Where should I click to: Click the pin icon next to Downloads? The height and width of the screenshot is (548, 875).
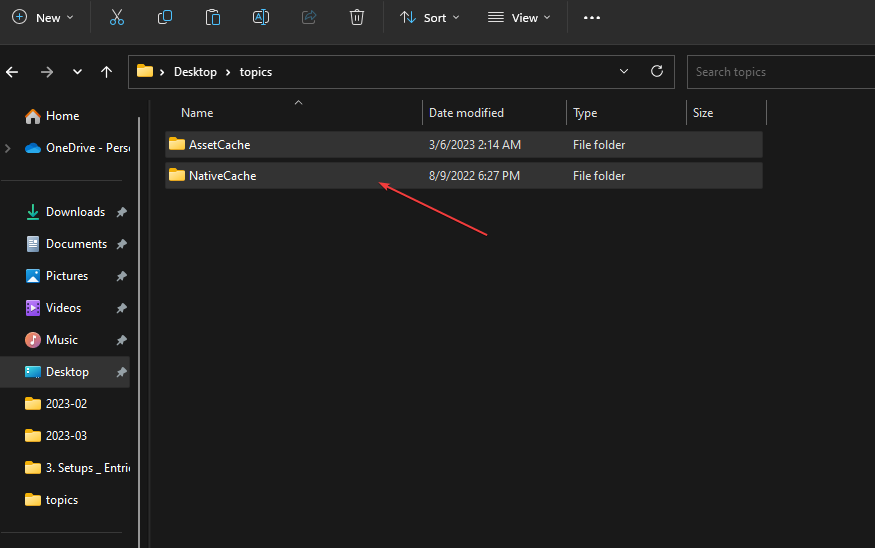(x=121, y=212)
